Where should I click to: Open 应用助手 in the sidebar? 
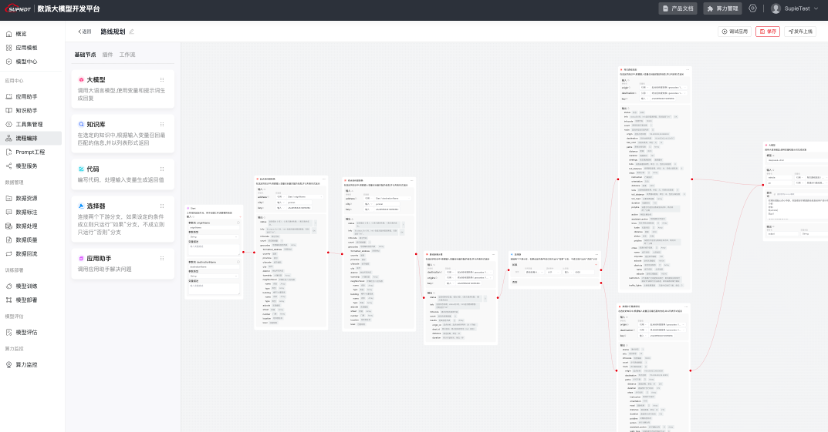[x=26, y=97]
